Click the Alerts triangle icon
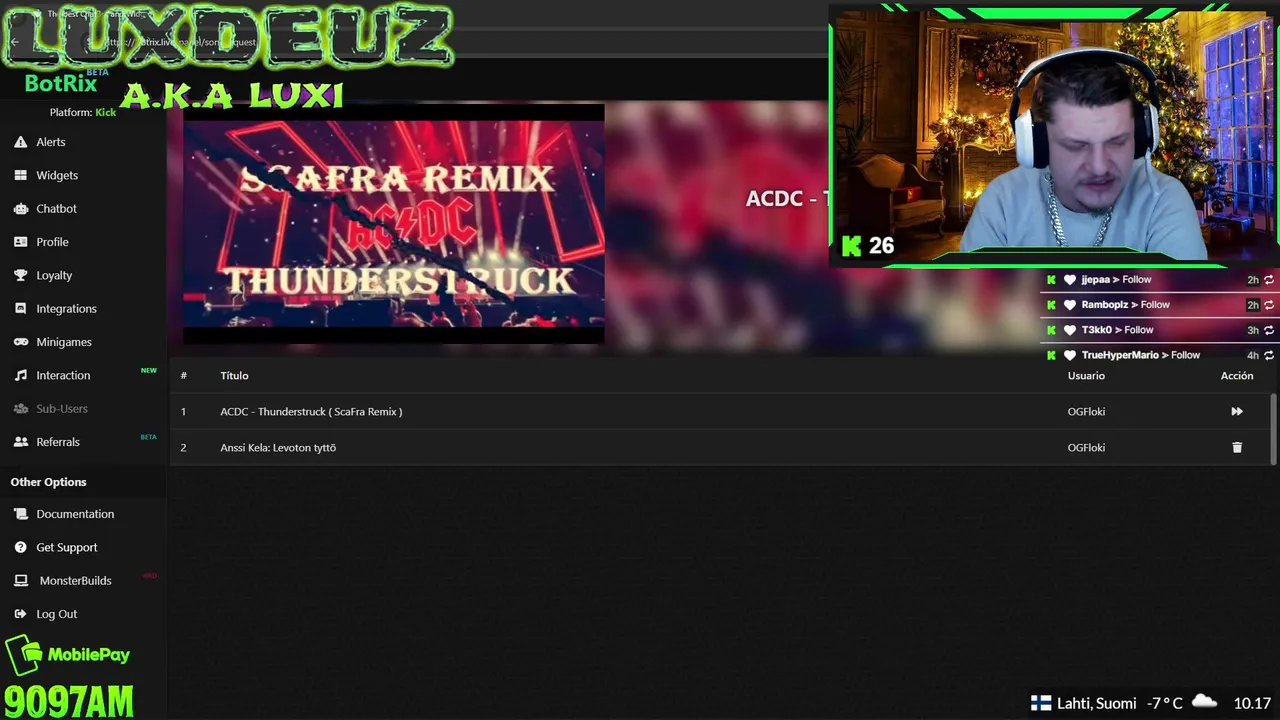The width and height of the screenshot is (1280, 720). [20, 142]
